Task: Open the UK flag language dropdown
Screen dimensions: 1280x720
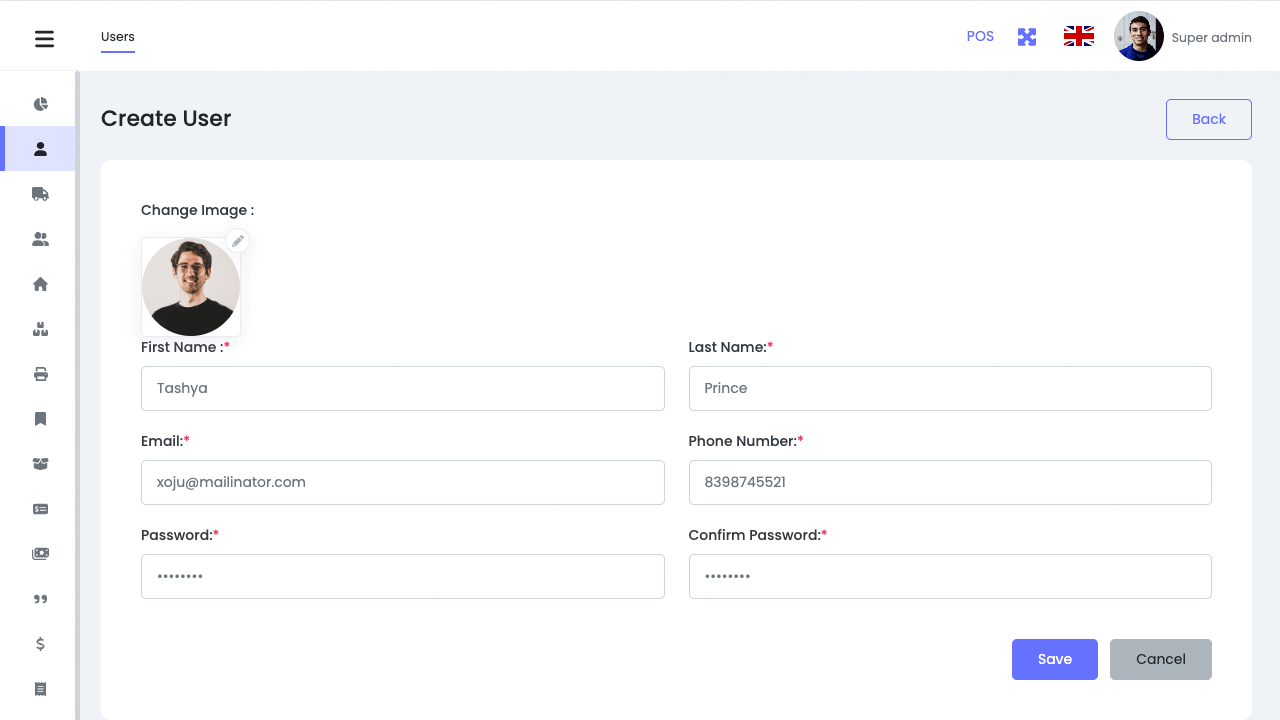Action: 1078,37
